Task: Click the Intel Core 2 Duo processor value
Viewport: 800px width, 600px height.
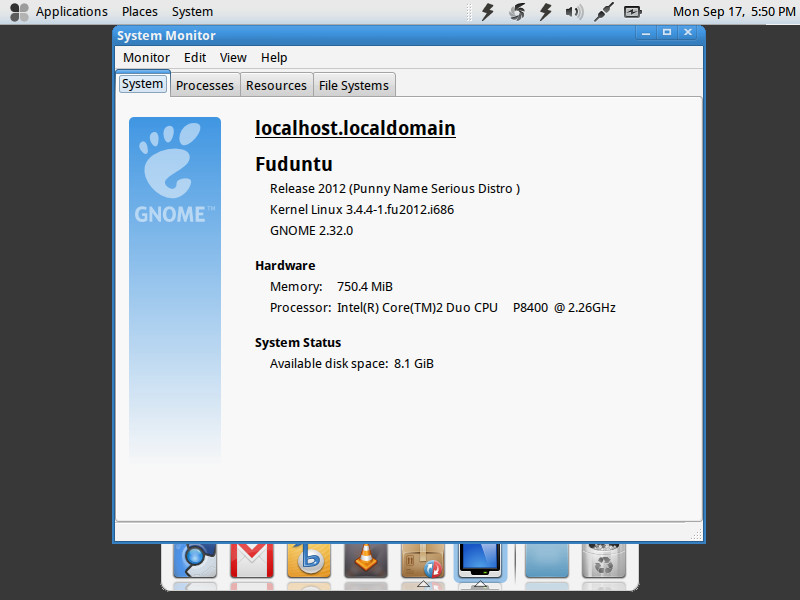Action: click(477, 308)
